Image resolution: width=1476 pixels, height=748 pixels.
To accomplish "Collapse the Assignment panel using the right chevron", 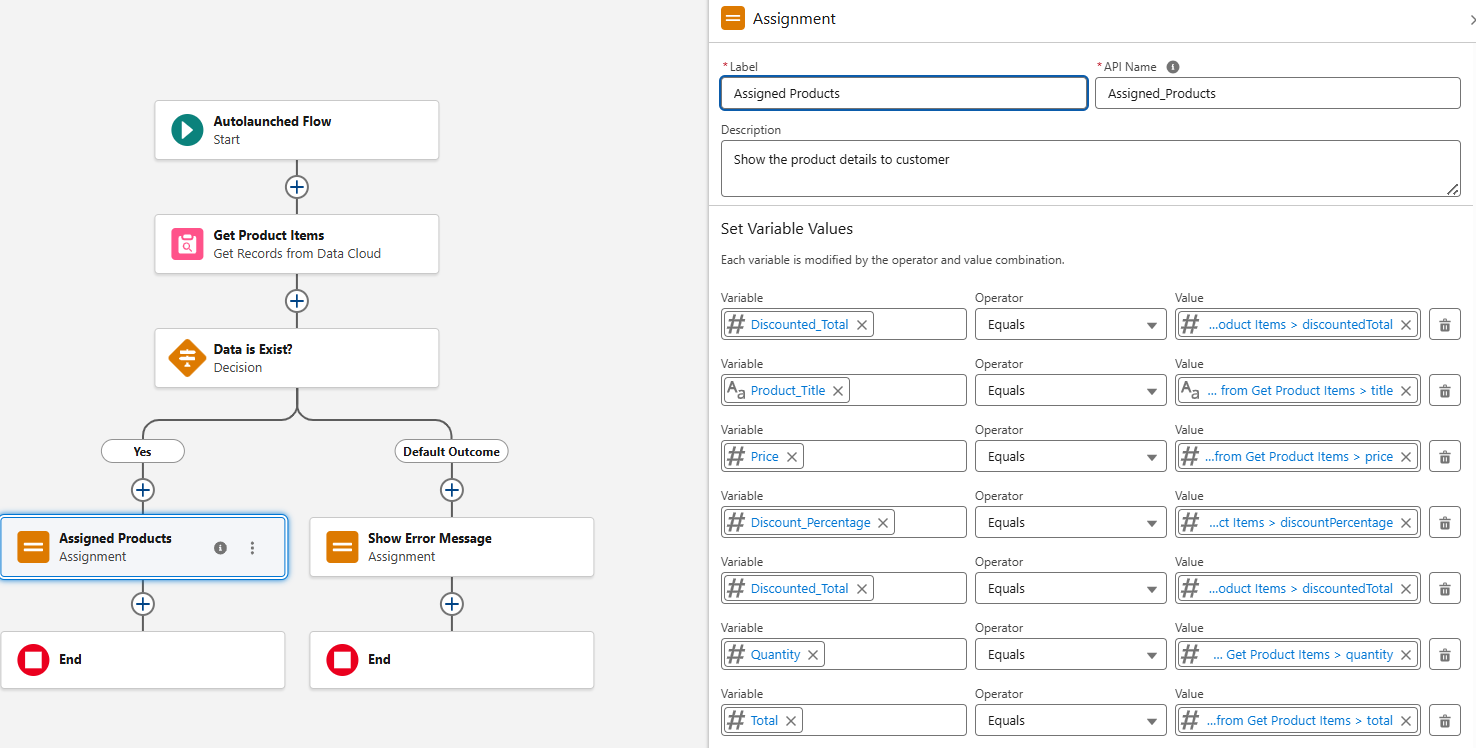I will coord(1470,17).
